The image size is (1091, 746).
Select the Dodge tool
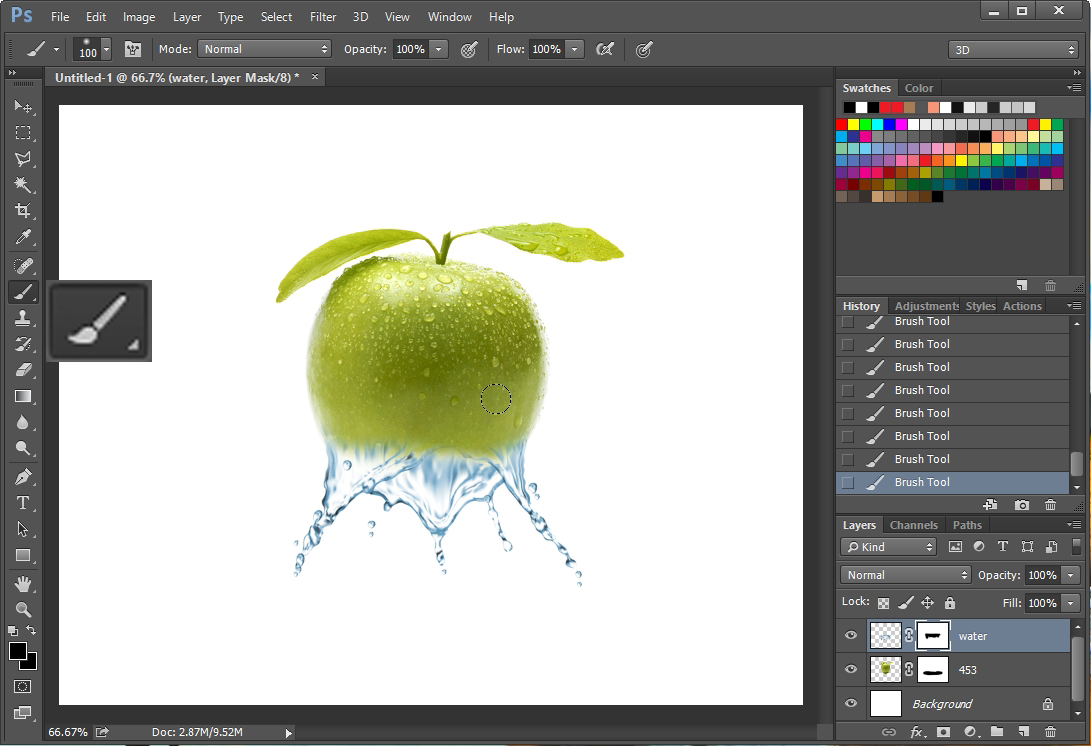pos(23,448)
